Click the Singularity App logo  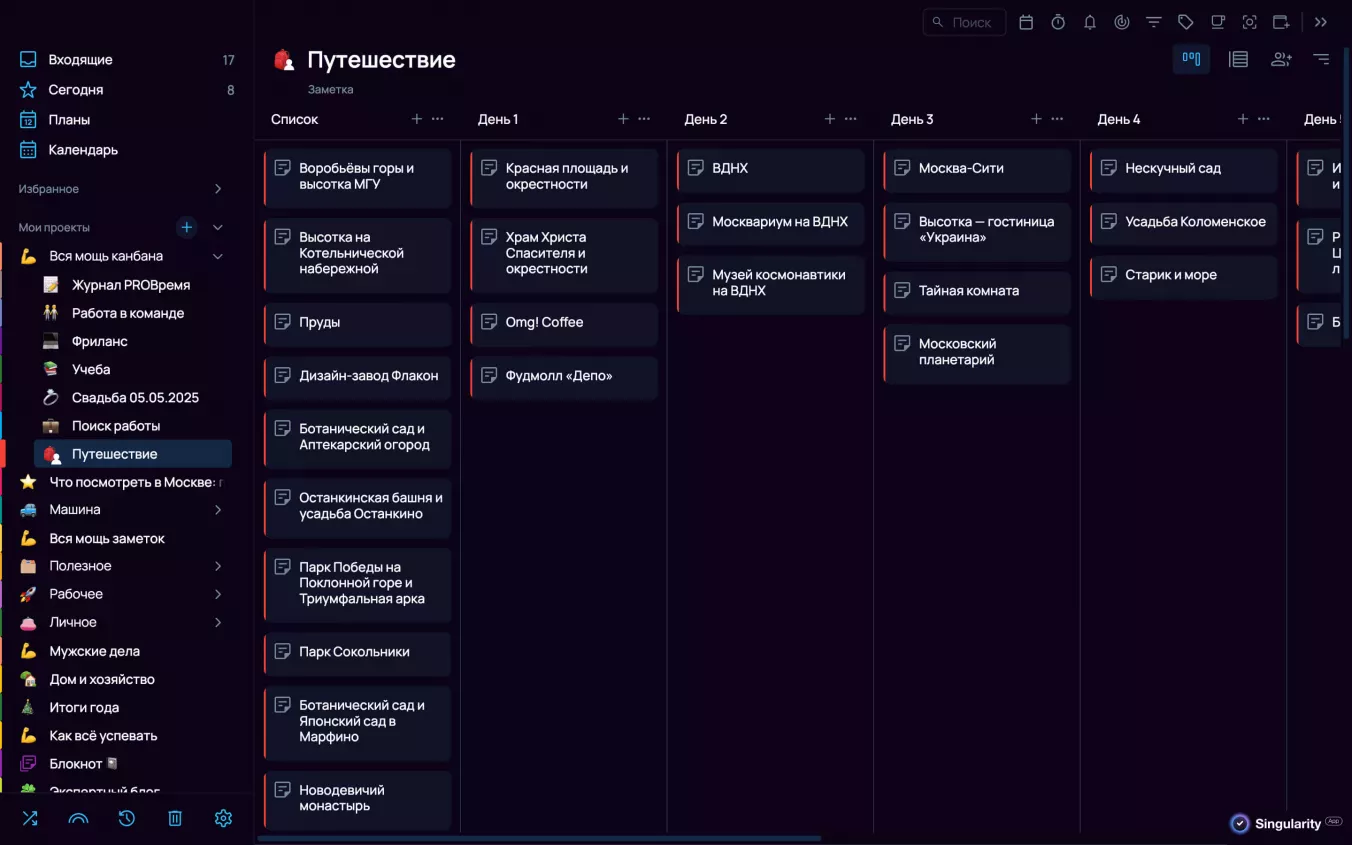pyautogui.click(x=1286, y=823)
